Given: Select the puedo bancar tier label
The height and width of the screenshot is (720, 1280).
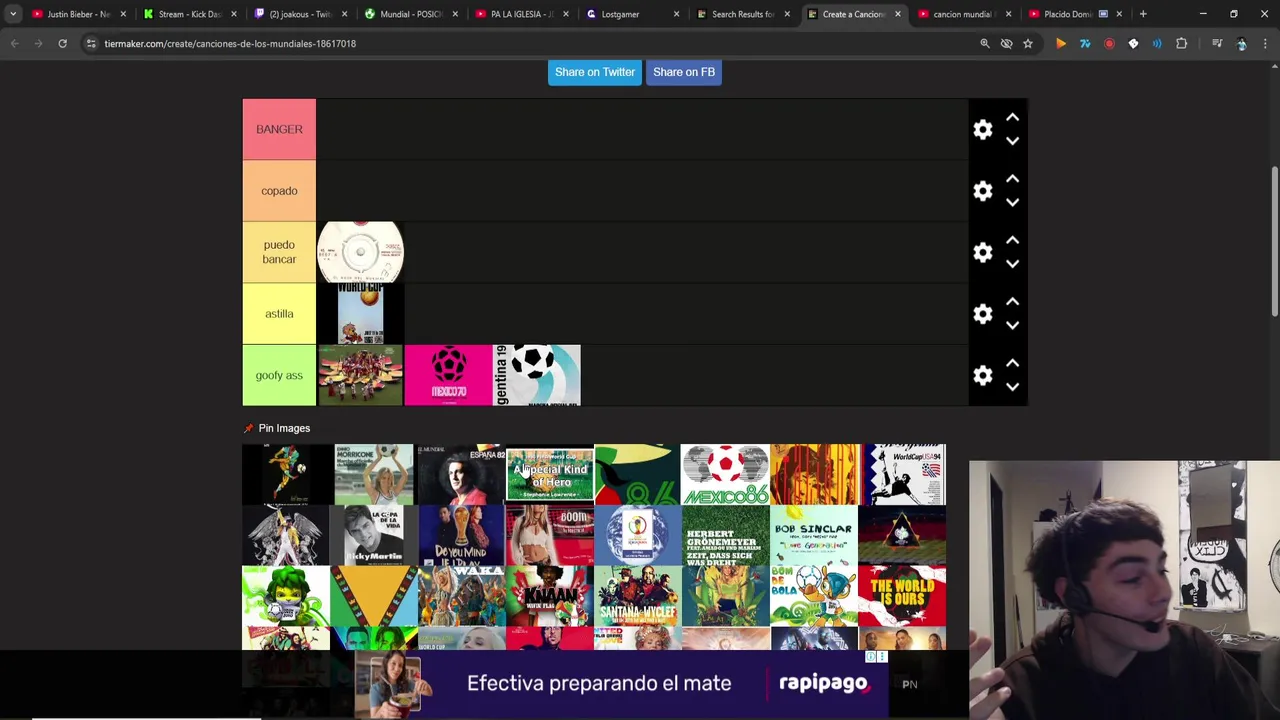Looking at the screenshot, I should (x=279, y=252).
